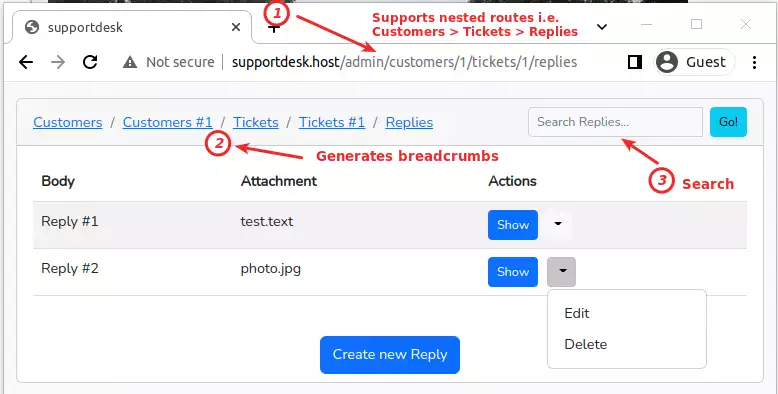Click the browser back arrow
The height and width of the screenshot is (394, 778).
pos(26,62)
